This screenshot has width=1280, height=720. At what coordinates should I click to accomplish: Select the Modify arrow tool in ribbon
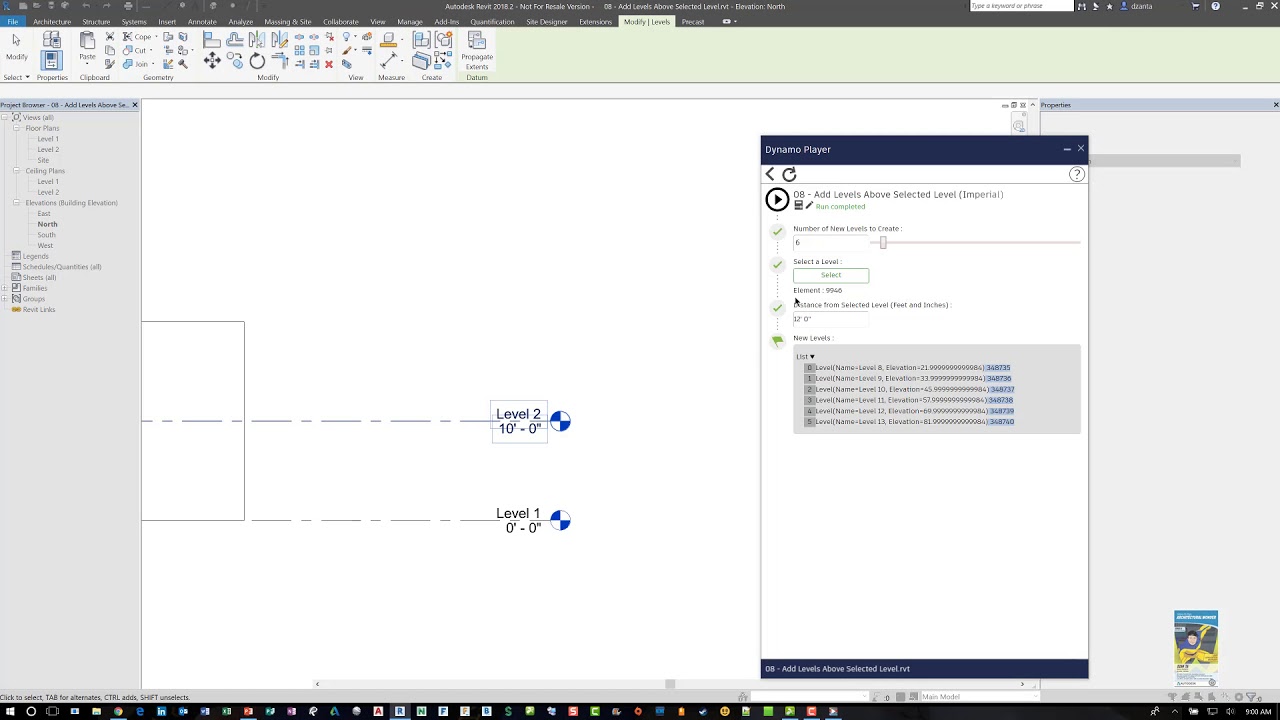coord(16,42)
